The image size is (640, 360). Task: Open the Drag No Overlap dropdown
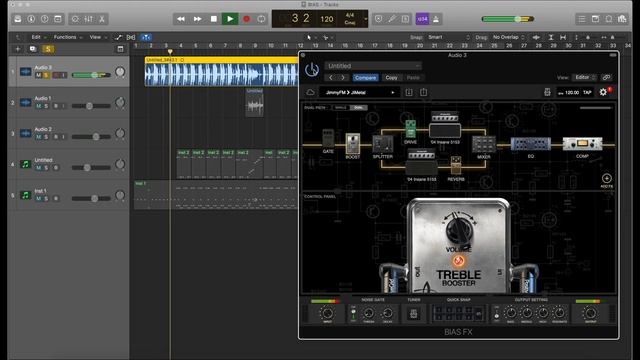click(508, 37)
